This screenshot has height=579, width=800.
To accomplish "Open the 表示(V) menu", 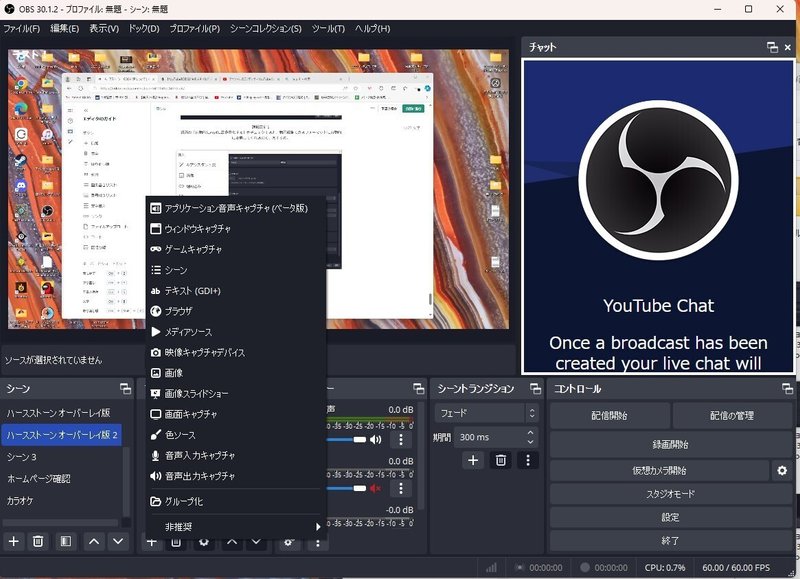I will pos(104,29).
